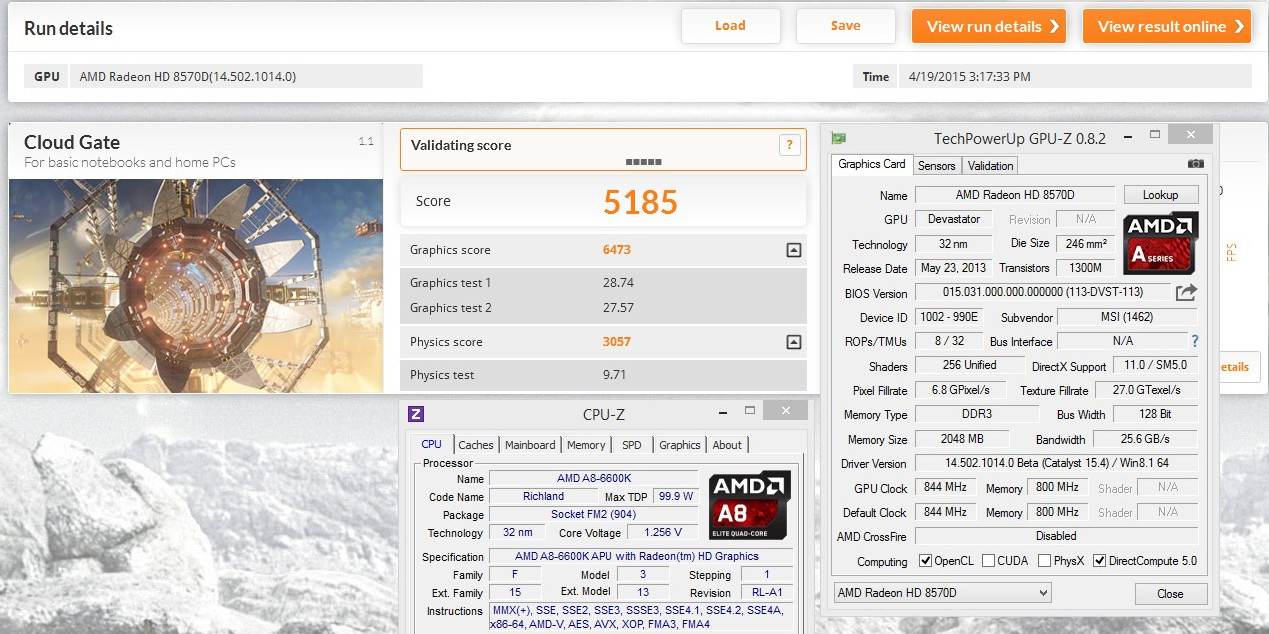Screen dimensions: 1269x634
Task: Collapse the Physics score details
Action: 793,342
